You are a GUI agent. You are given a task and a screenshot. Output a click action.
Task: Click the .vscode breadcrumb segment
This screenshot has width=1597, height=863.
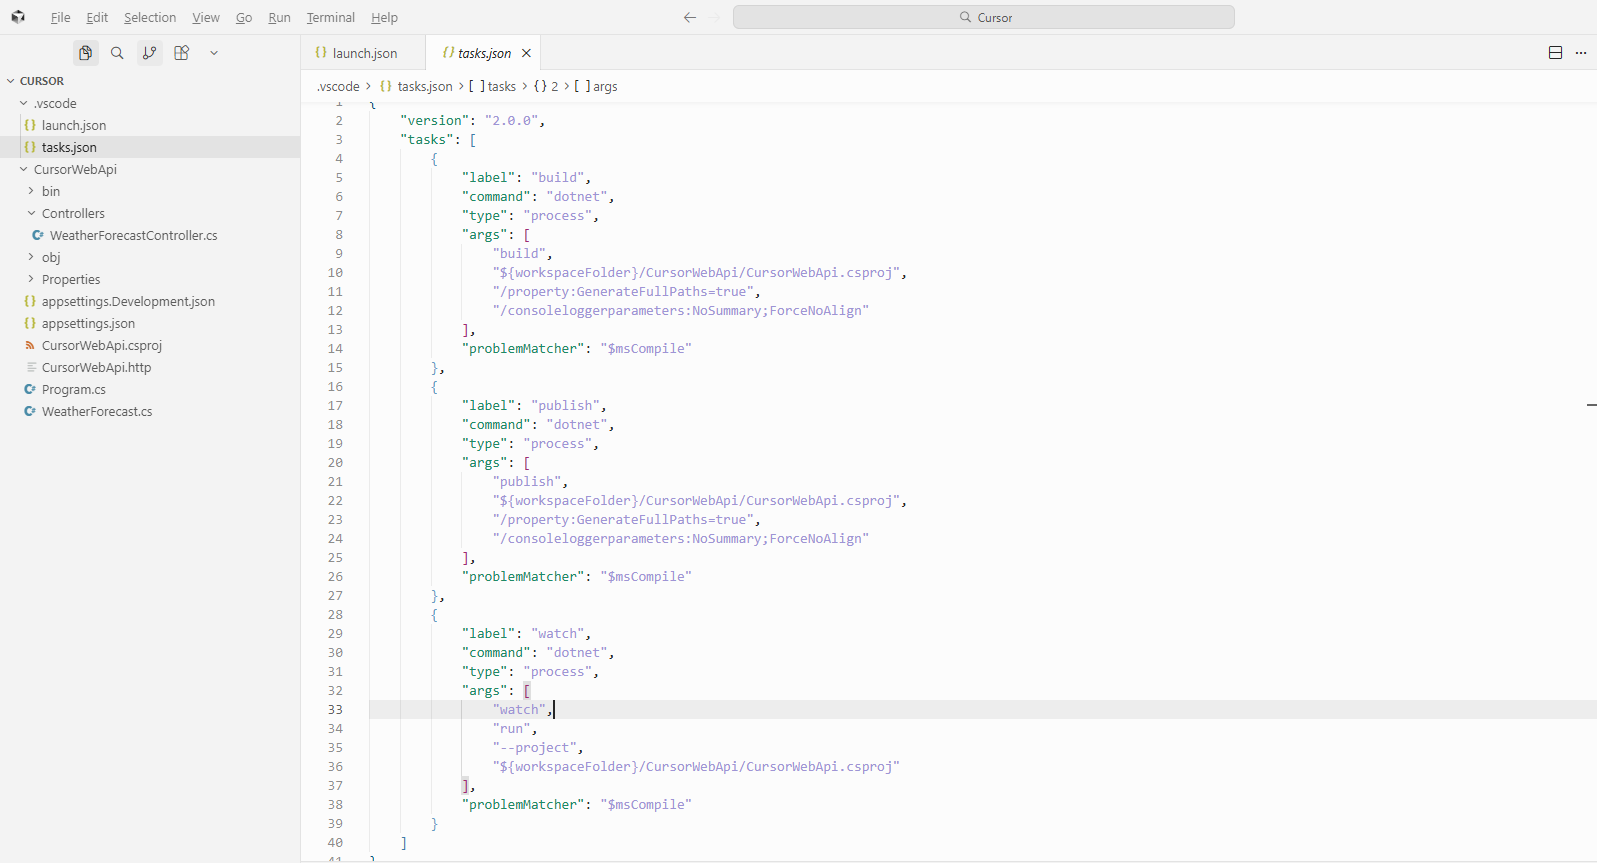(338, 86)
